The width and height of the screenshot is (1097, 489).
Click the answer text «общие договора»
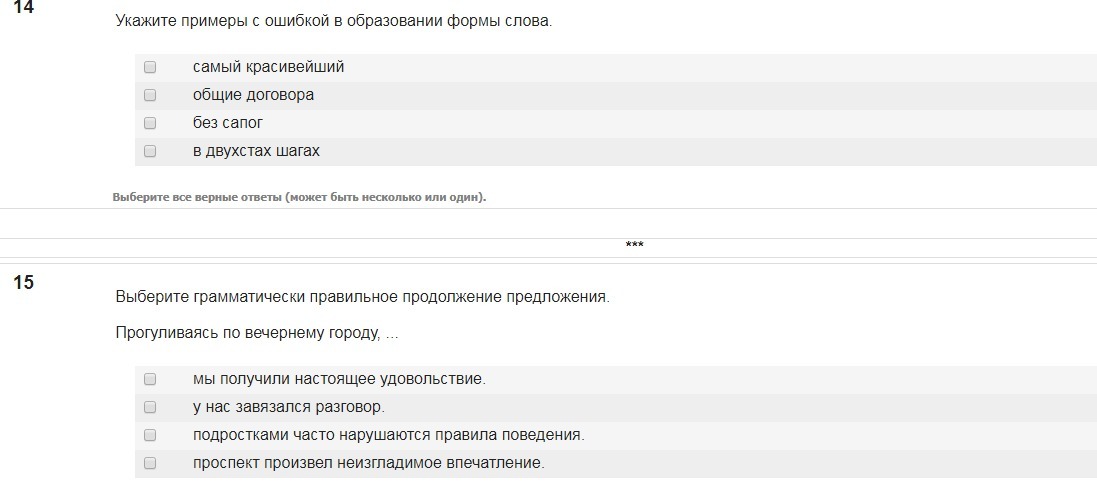pyautogui.click(x=253, y=95)
